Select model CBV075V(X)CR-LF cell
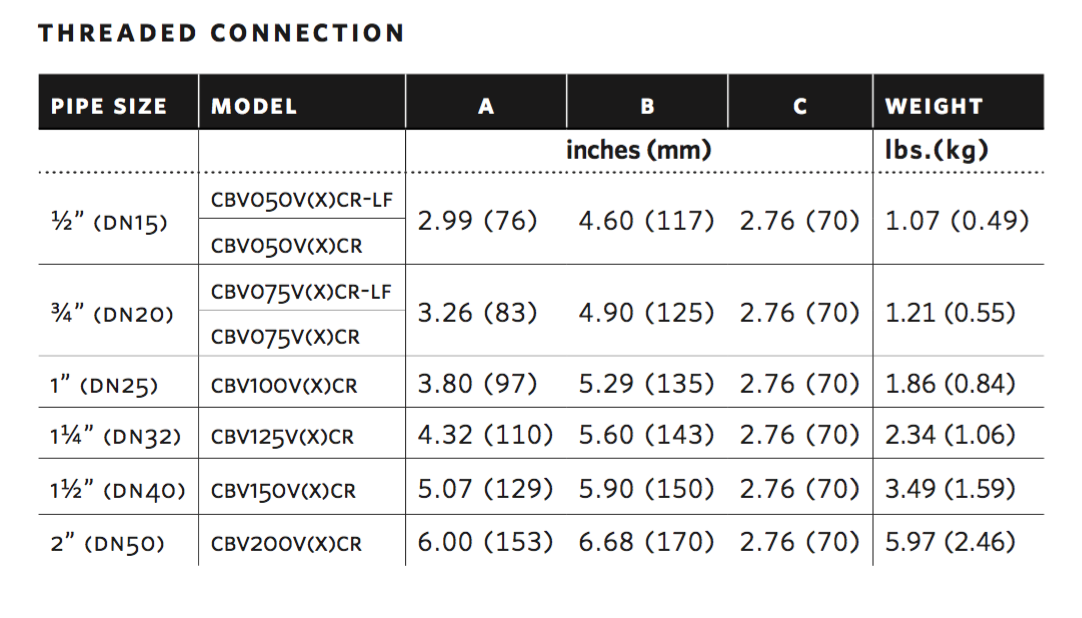This screenshot has height=618, width=1082. click(301, 292)
